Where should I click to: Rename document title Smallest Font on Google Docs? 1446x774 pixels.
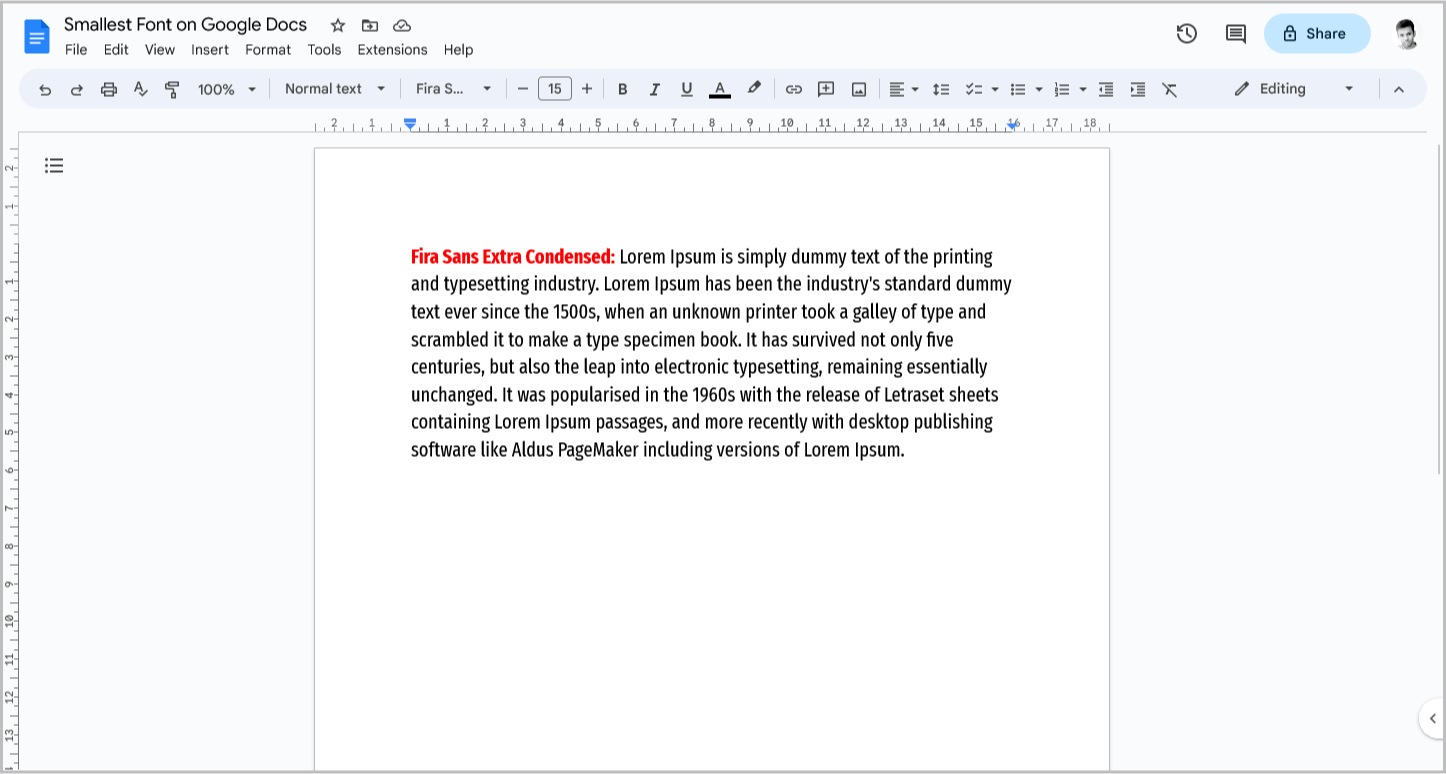coord(186,25)
